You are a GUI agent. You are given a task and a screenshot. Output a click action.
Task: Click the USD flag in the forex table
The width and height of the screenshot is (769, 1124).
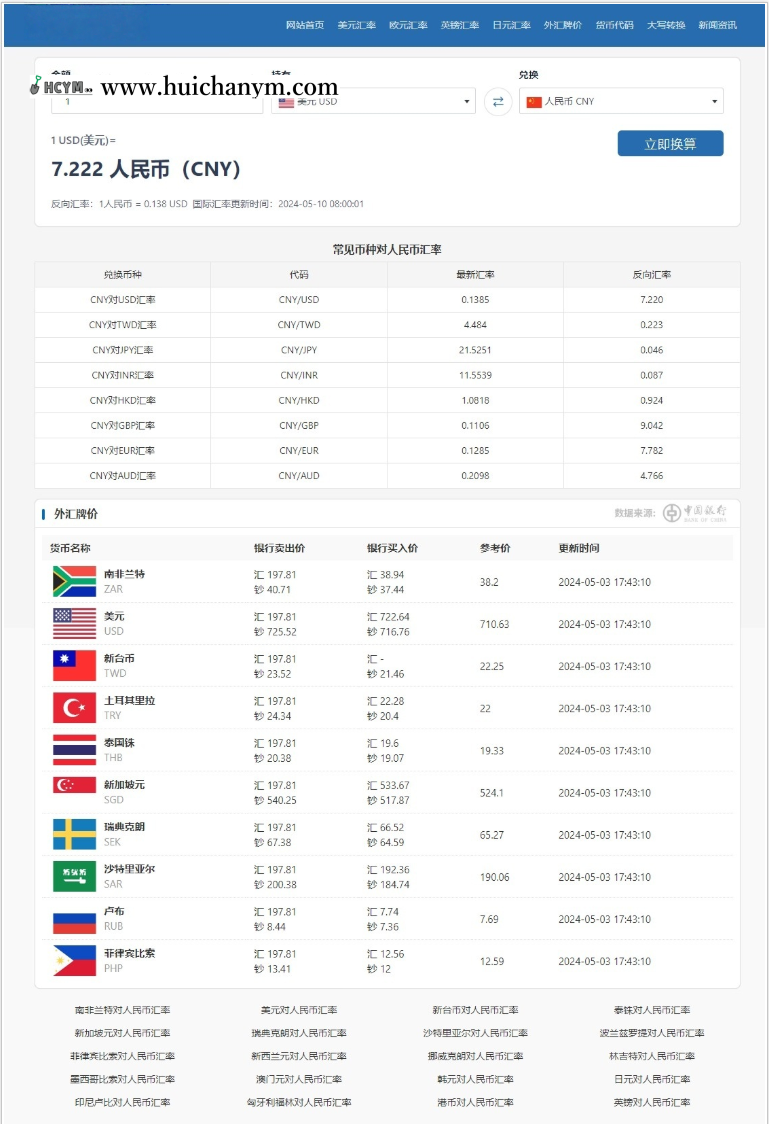[x=75, y=624]
